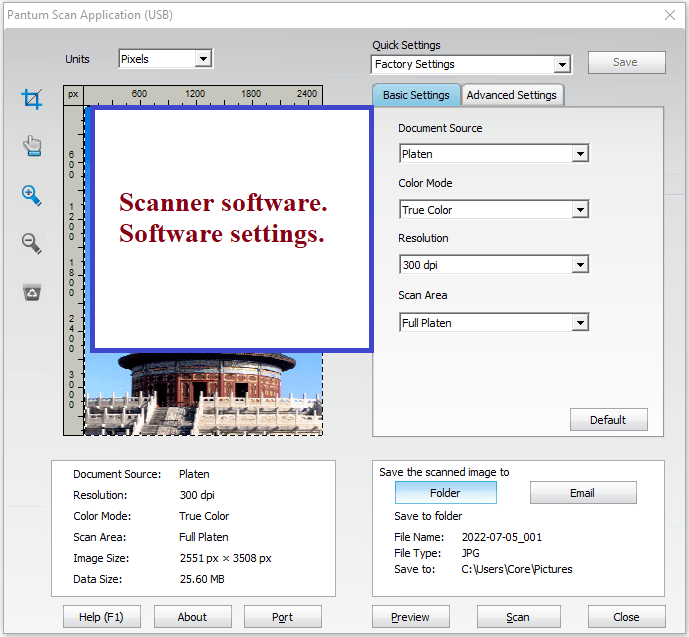Choose Email as save destination
The width and height of the screenshot is (689, 637).
582,493
